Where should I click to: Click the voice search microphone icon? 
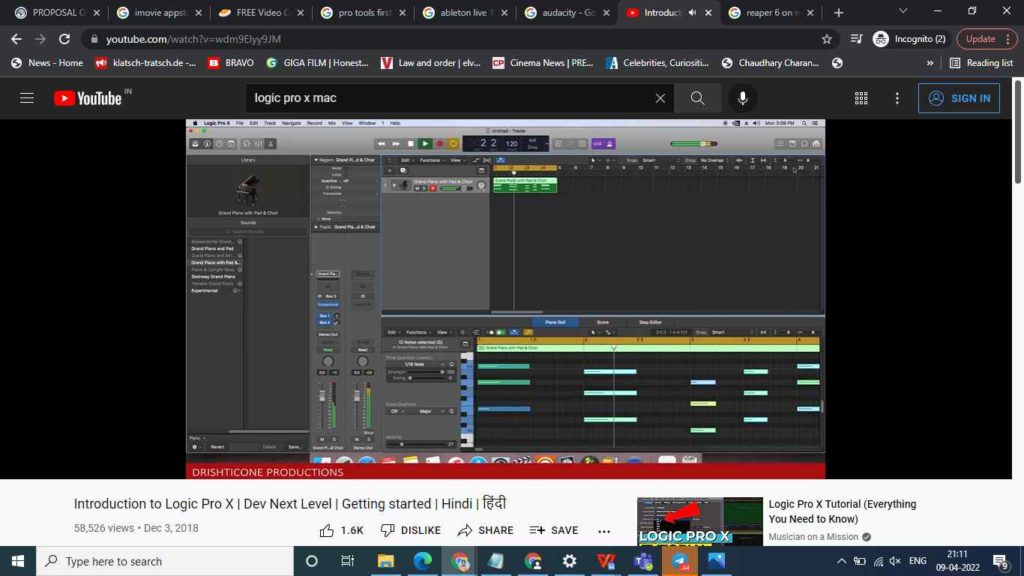(743, 98)
